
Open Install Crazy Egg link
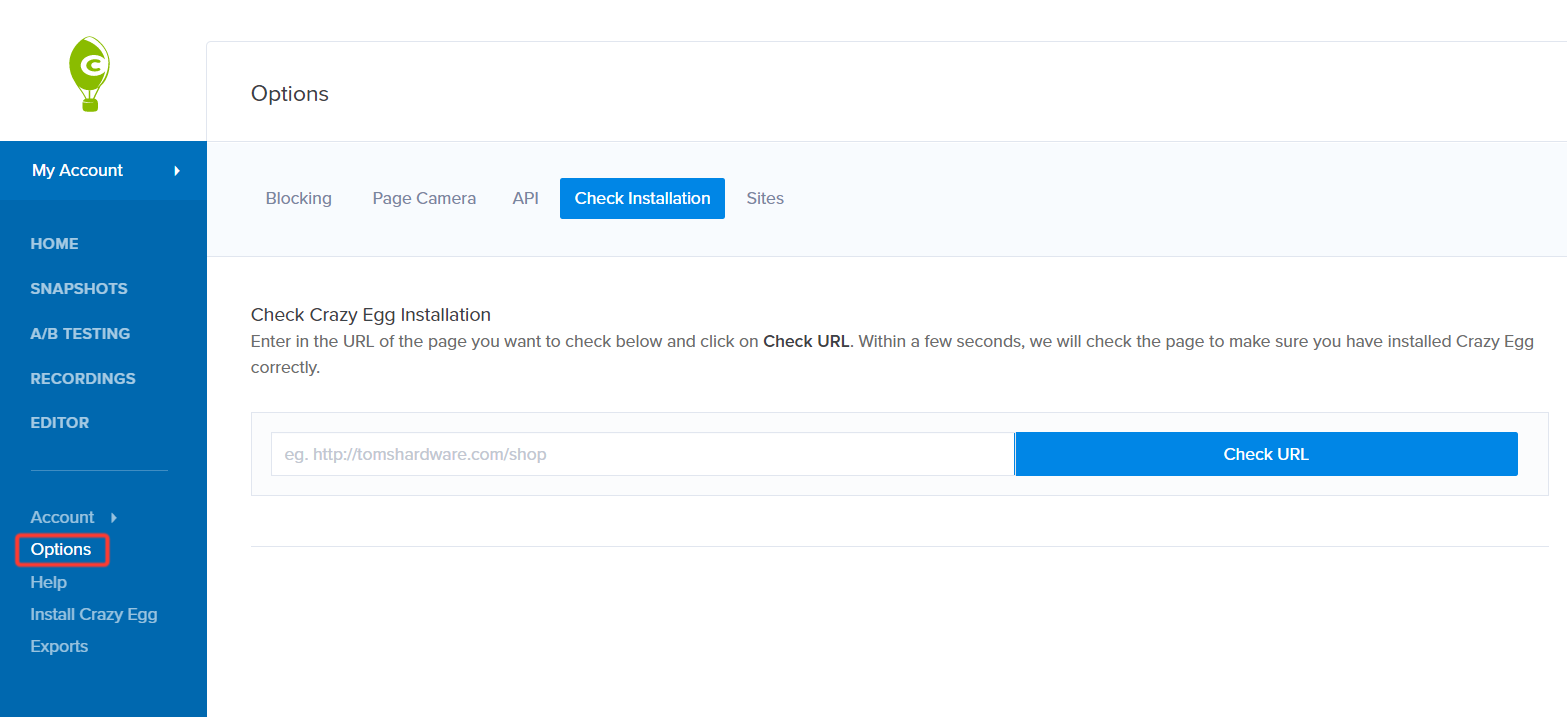94,614
